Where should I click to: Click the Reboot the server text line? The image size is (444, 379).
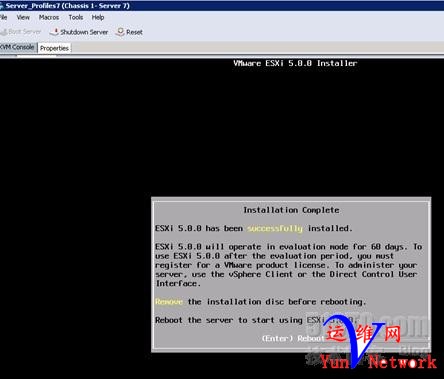(x=255, y=320)
